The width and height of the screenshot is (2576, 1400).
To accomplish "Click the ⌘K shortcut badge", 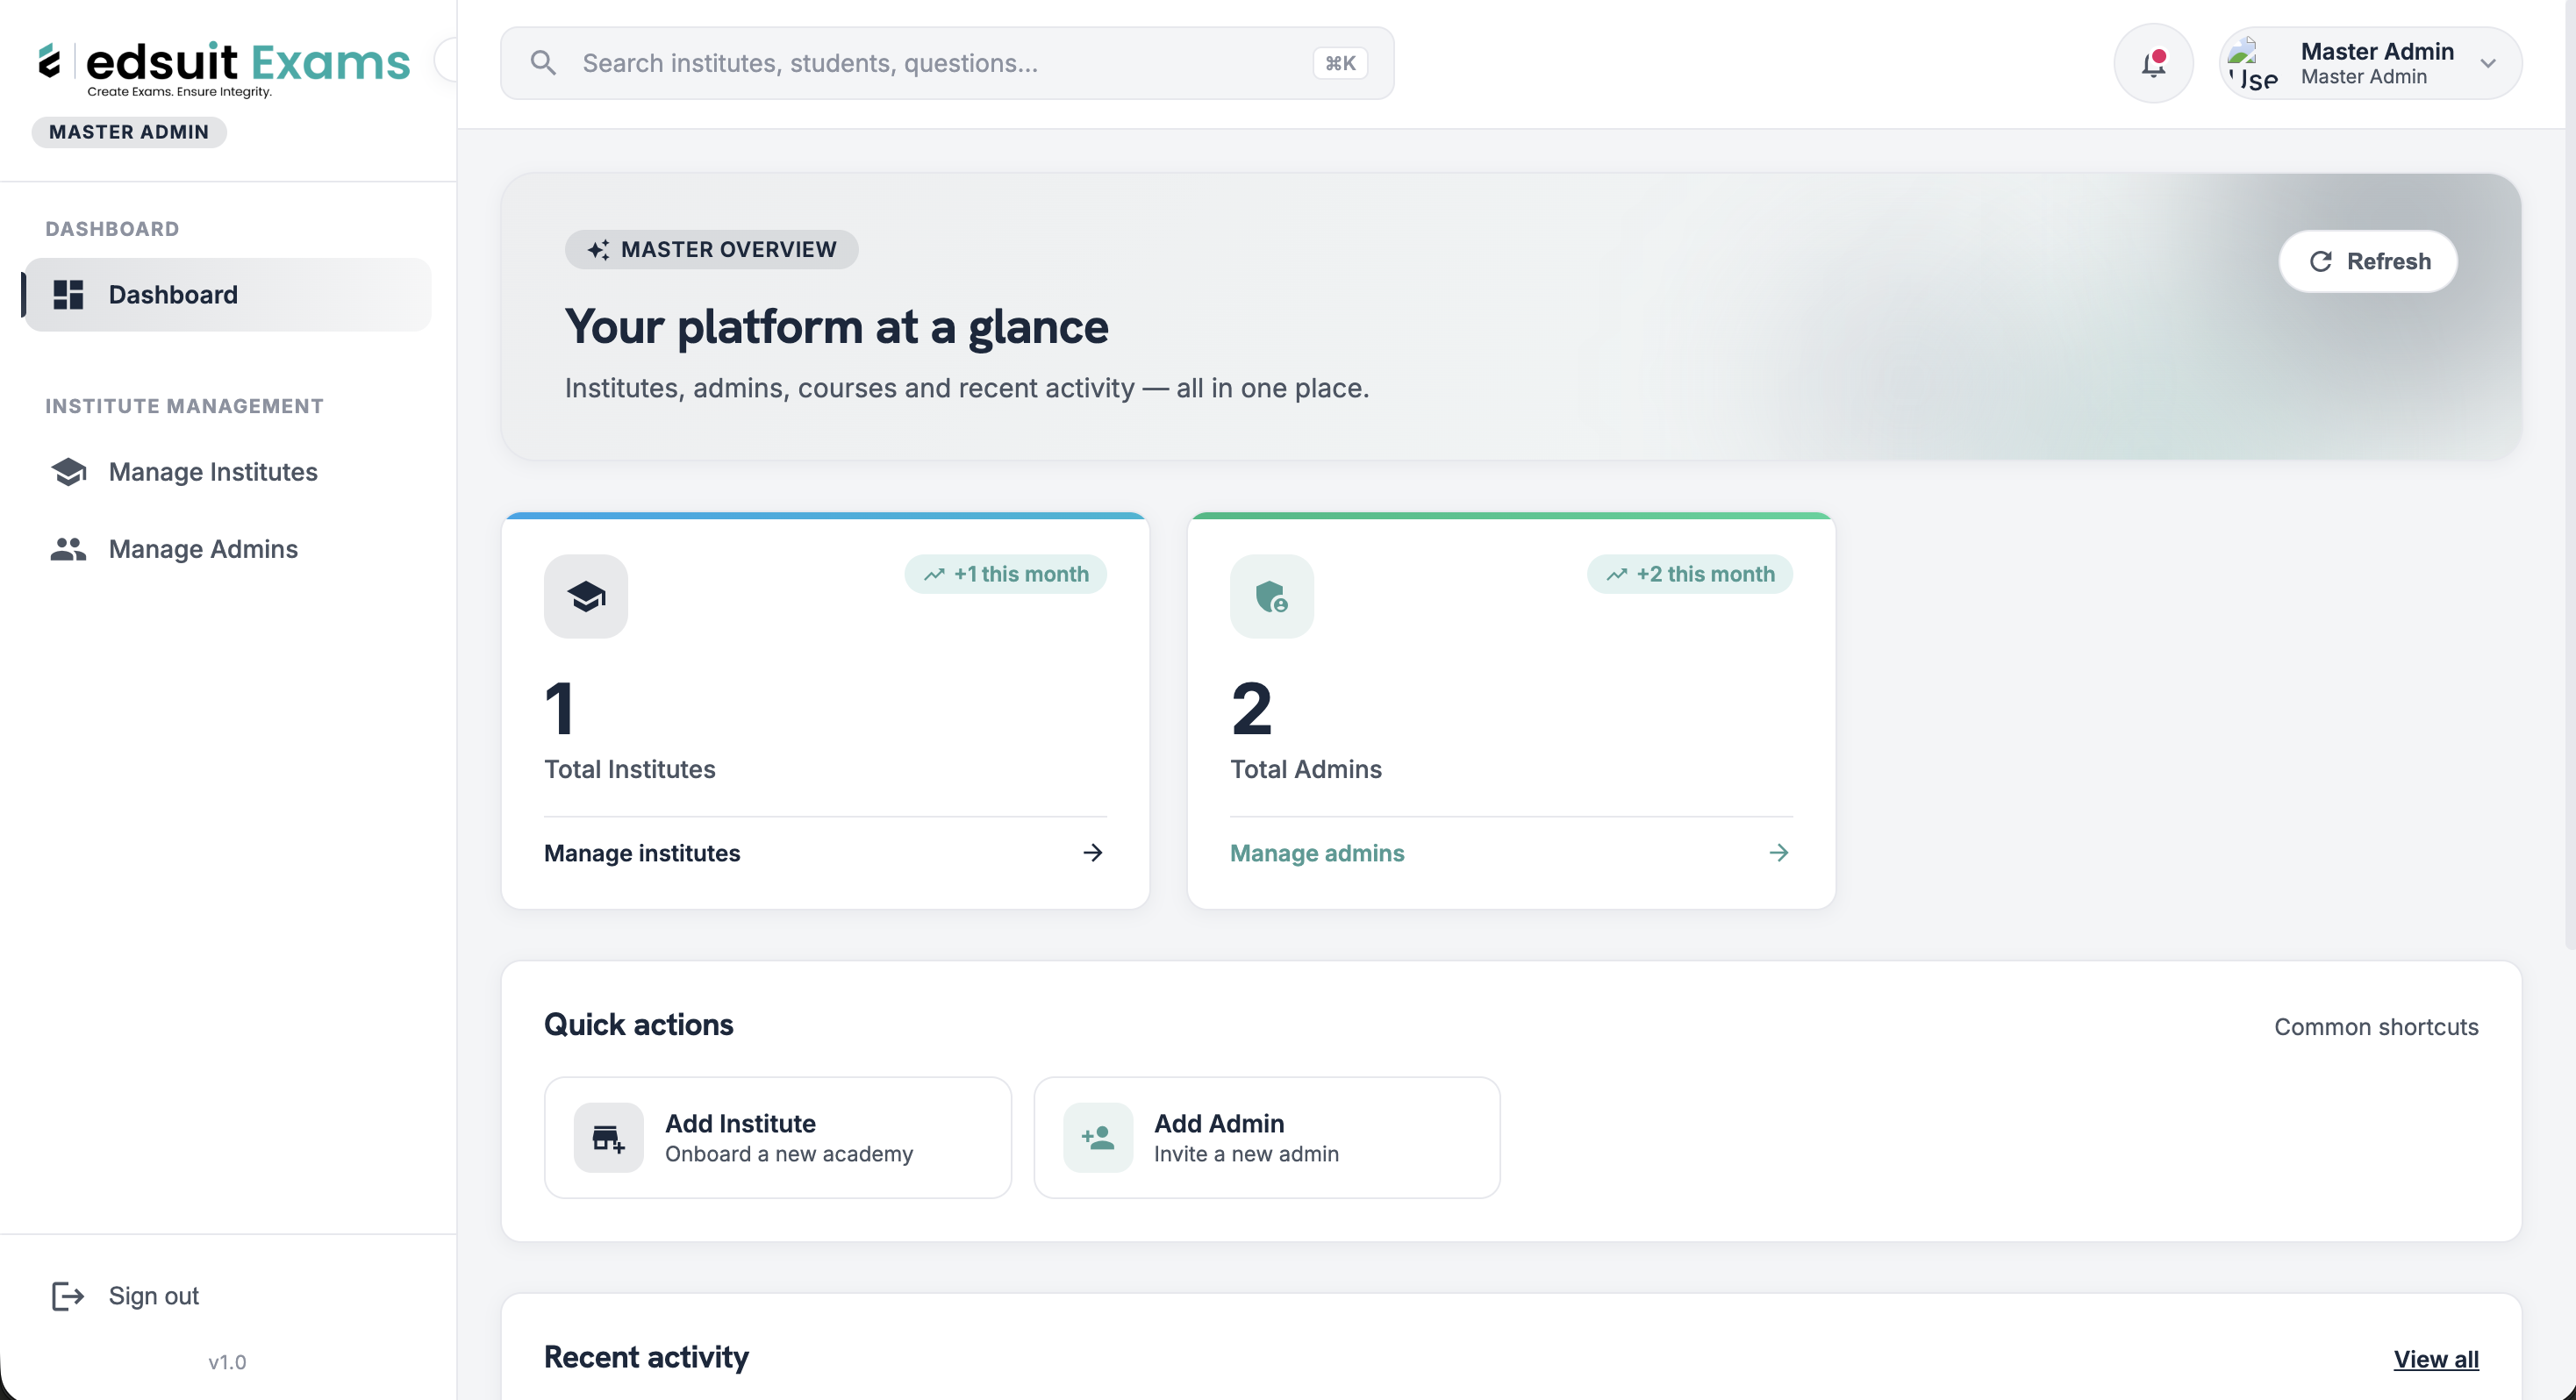I will click(1340, 63).
